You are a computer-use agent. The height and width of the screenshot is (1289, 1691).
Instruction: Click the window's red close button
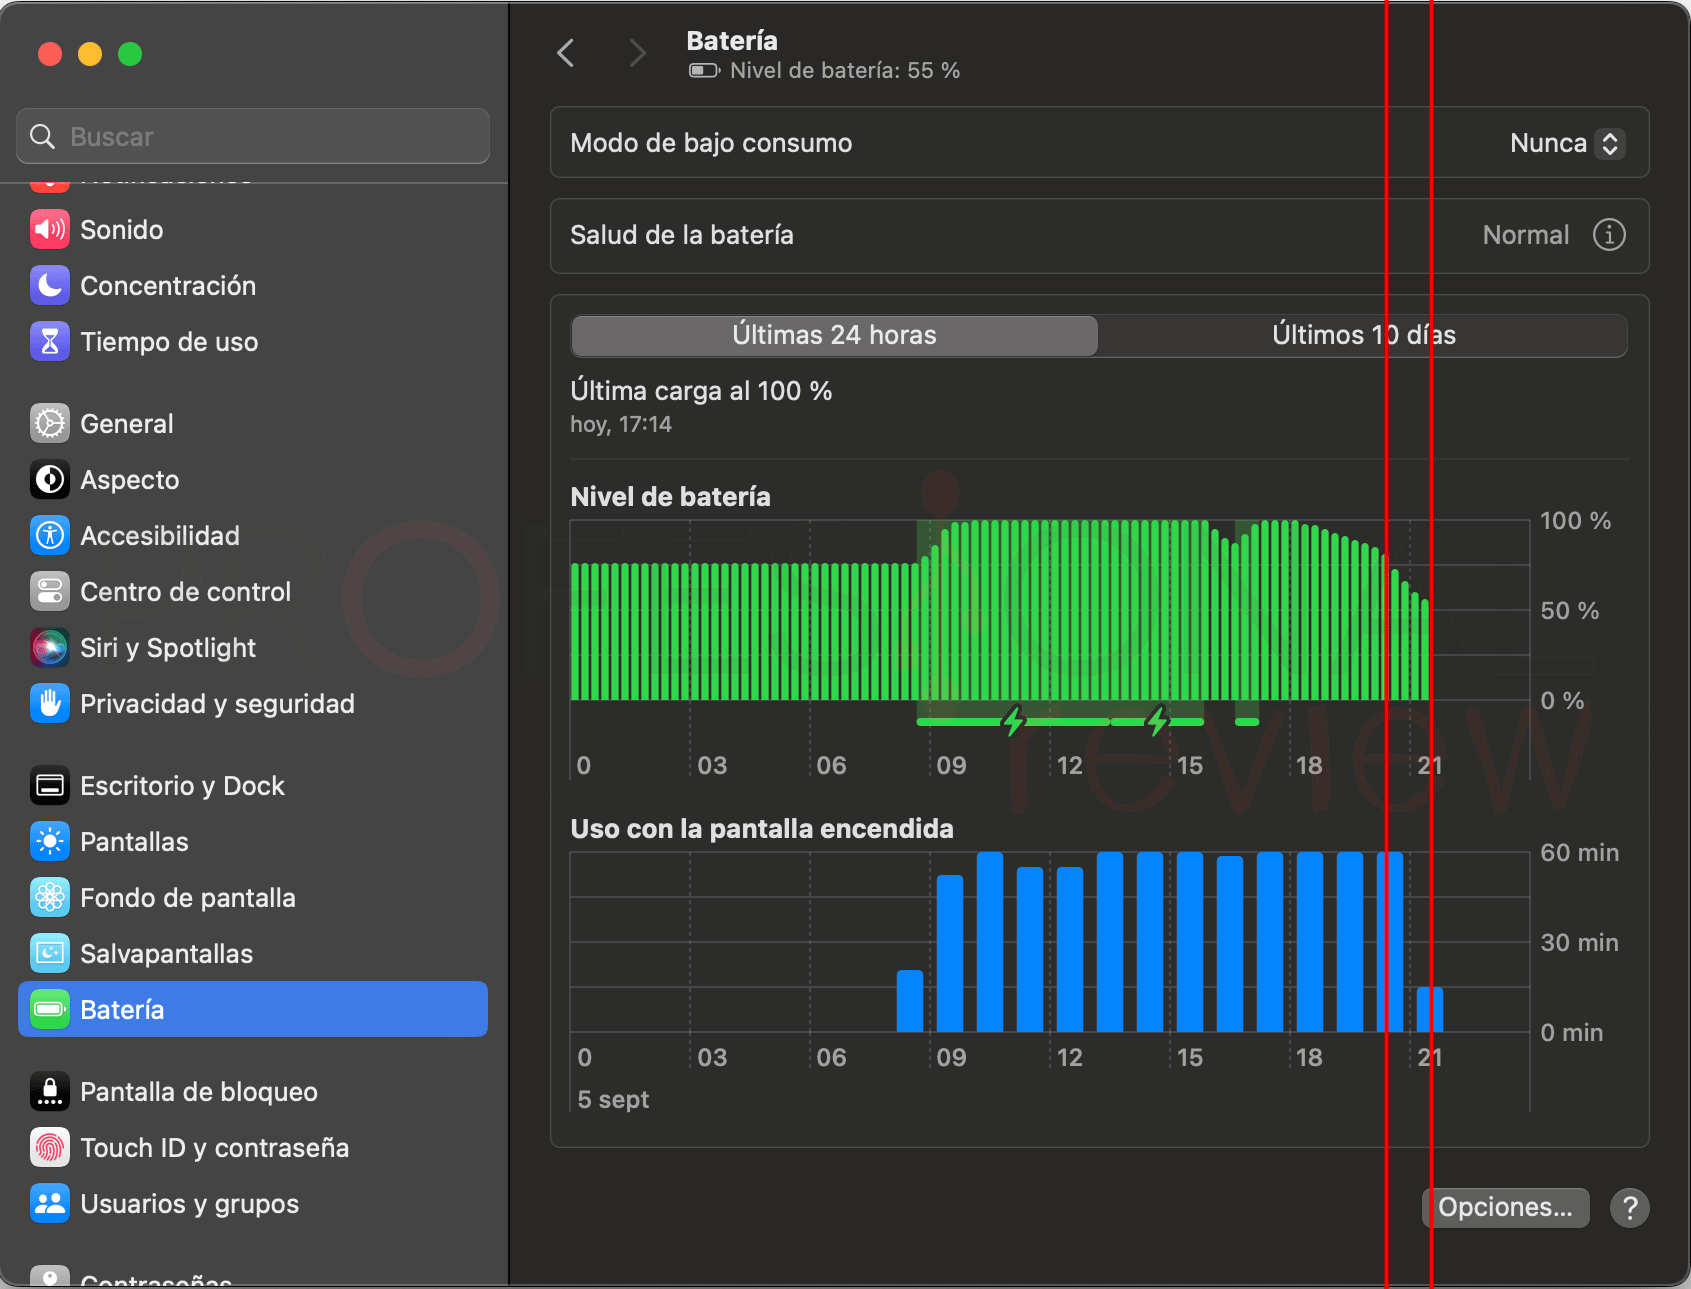point(50,54)
